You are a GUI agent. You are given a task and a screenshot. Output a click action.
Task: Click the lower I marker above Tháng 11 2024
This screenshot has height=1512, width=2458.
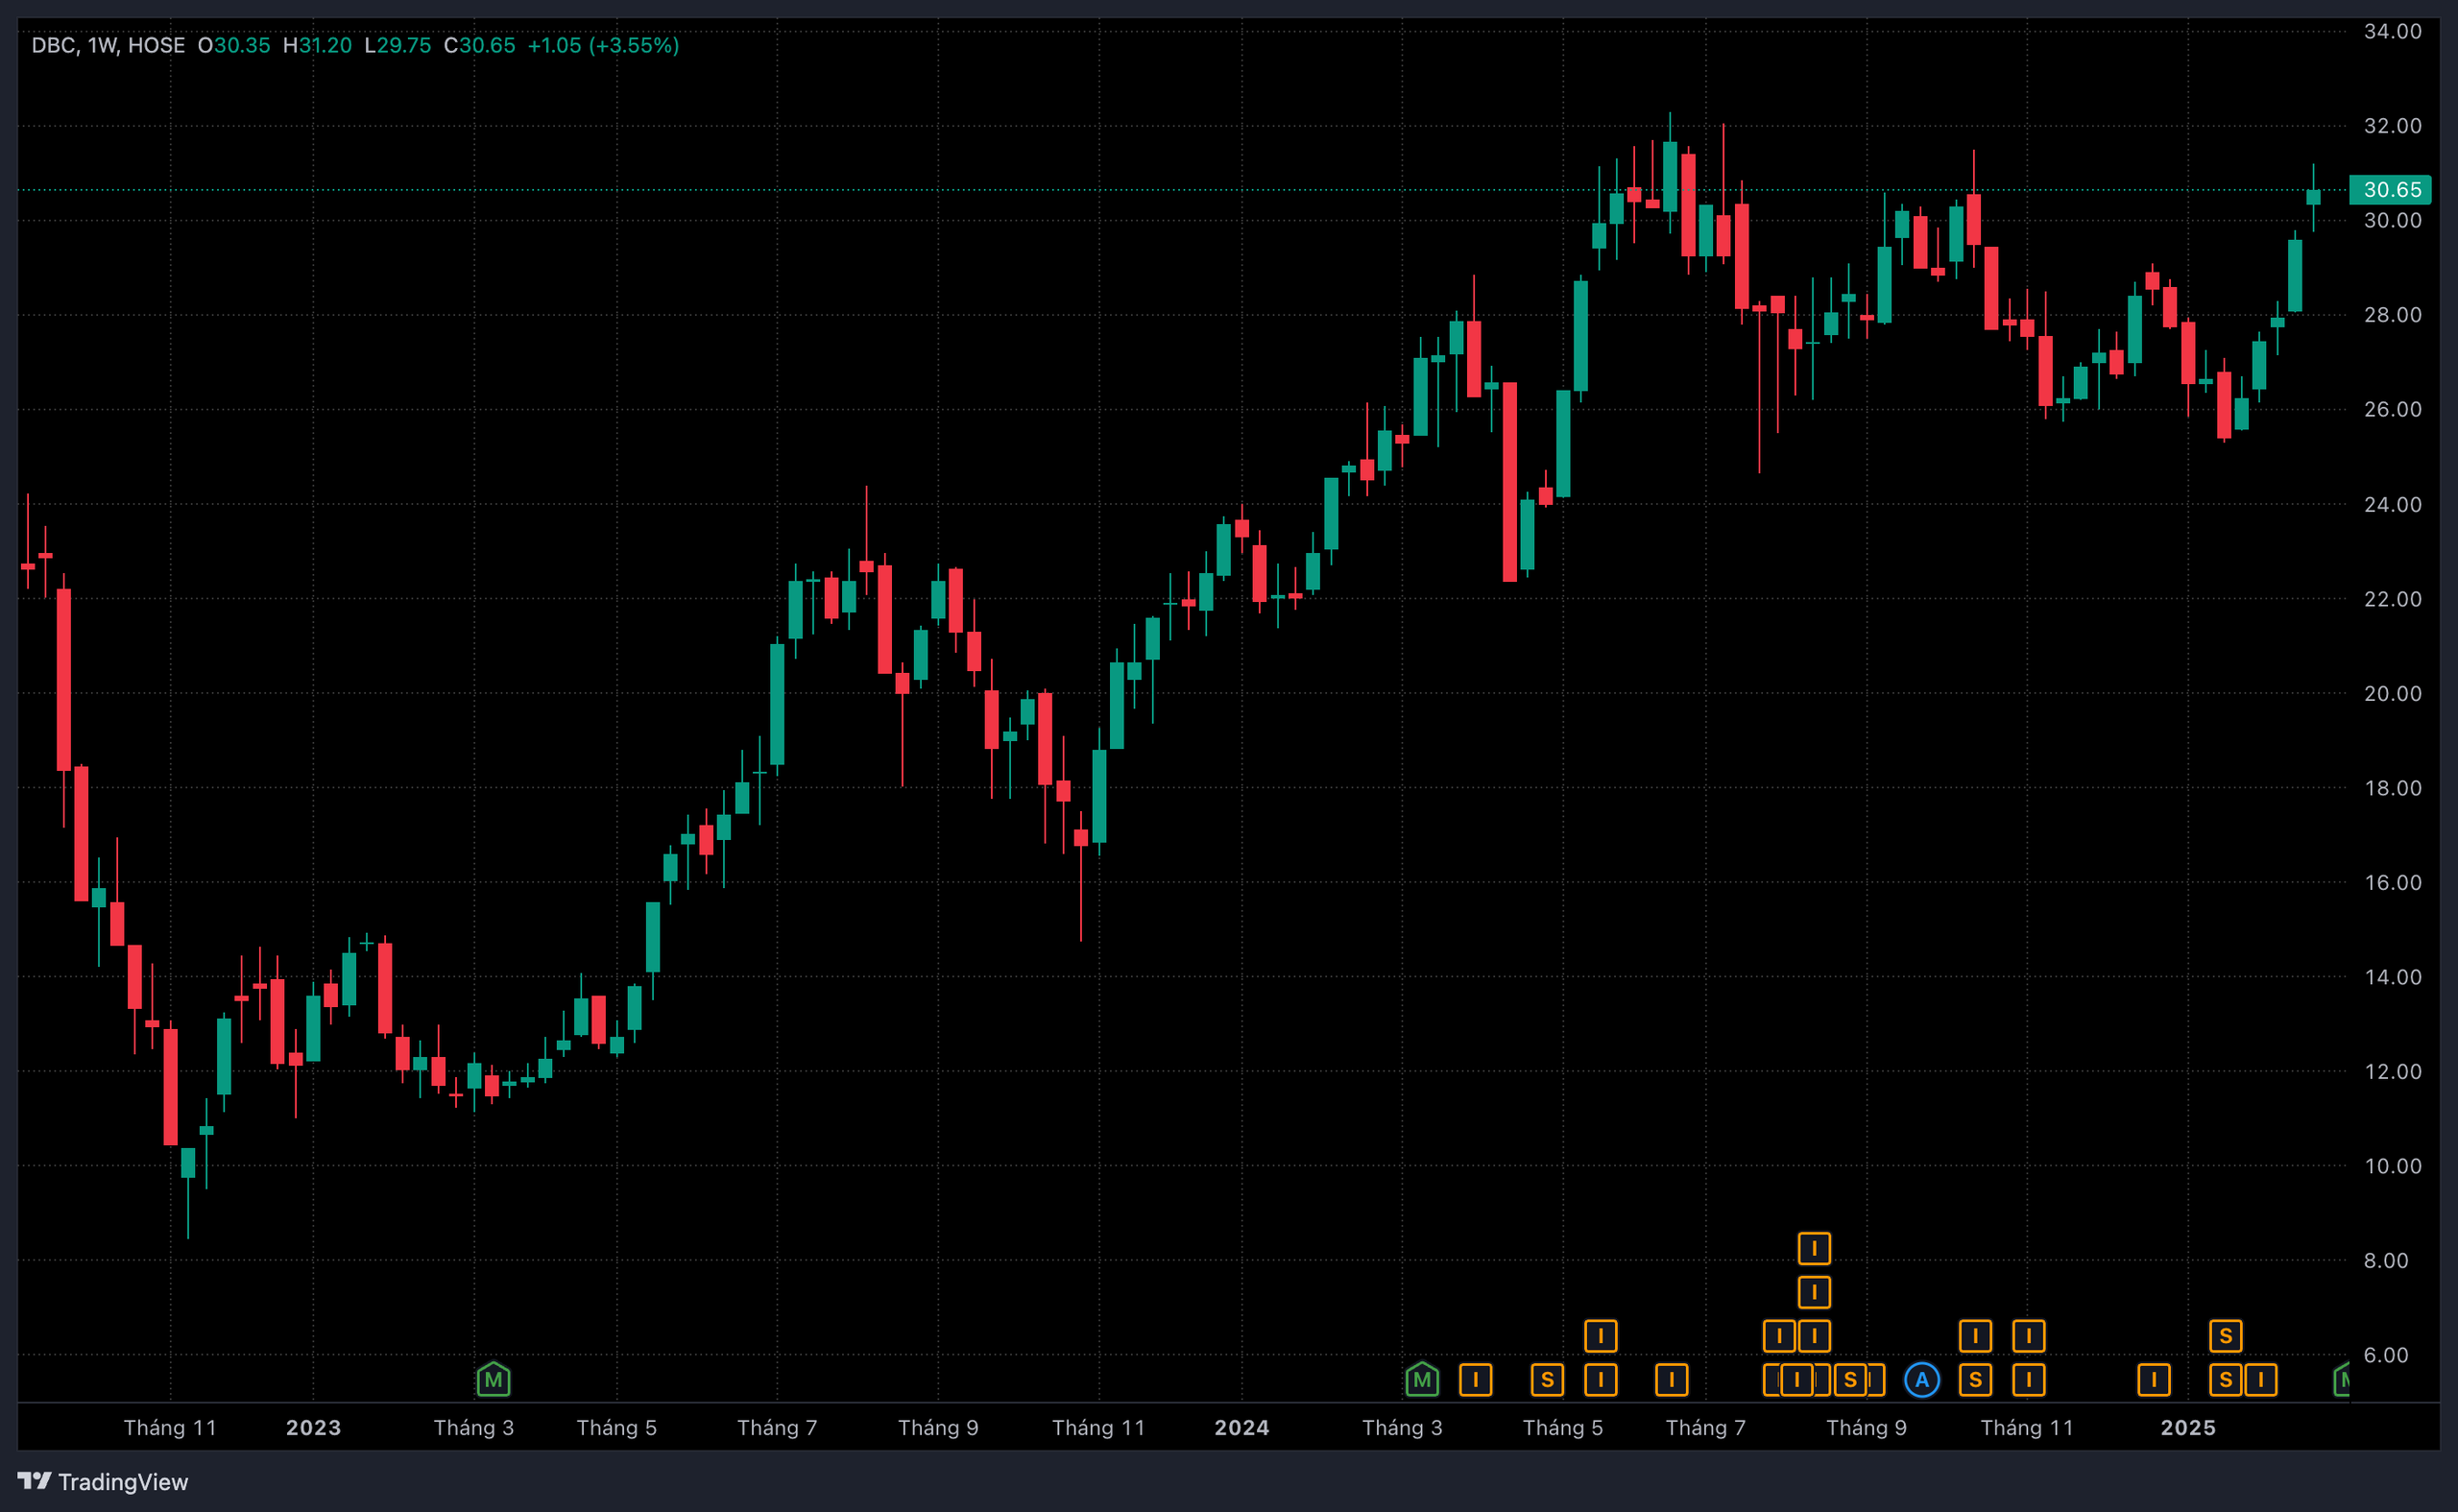[2028, 1380]
